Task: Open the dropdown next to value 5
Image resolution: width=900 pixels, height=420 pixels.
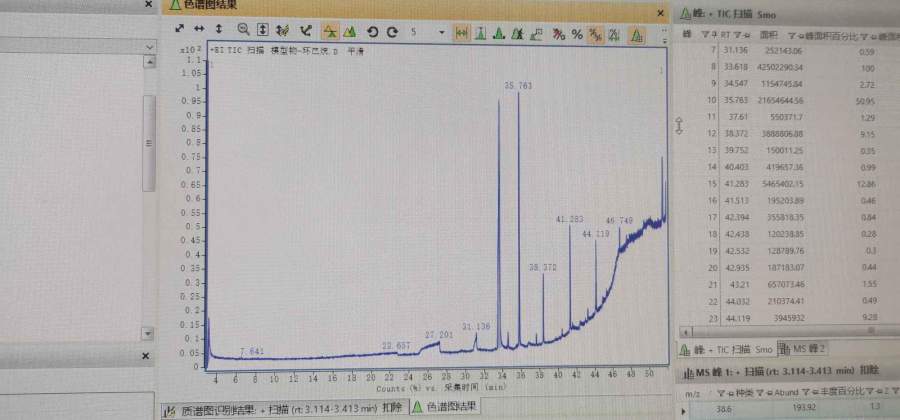Action: coord(441,32)
